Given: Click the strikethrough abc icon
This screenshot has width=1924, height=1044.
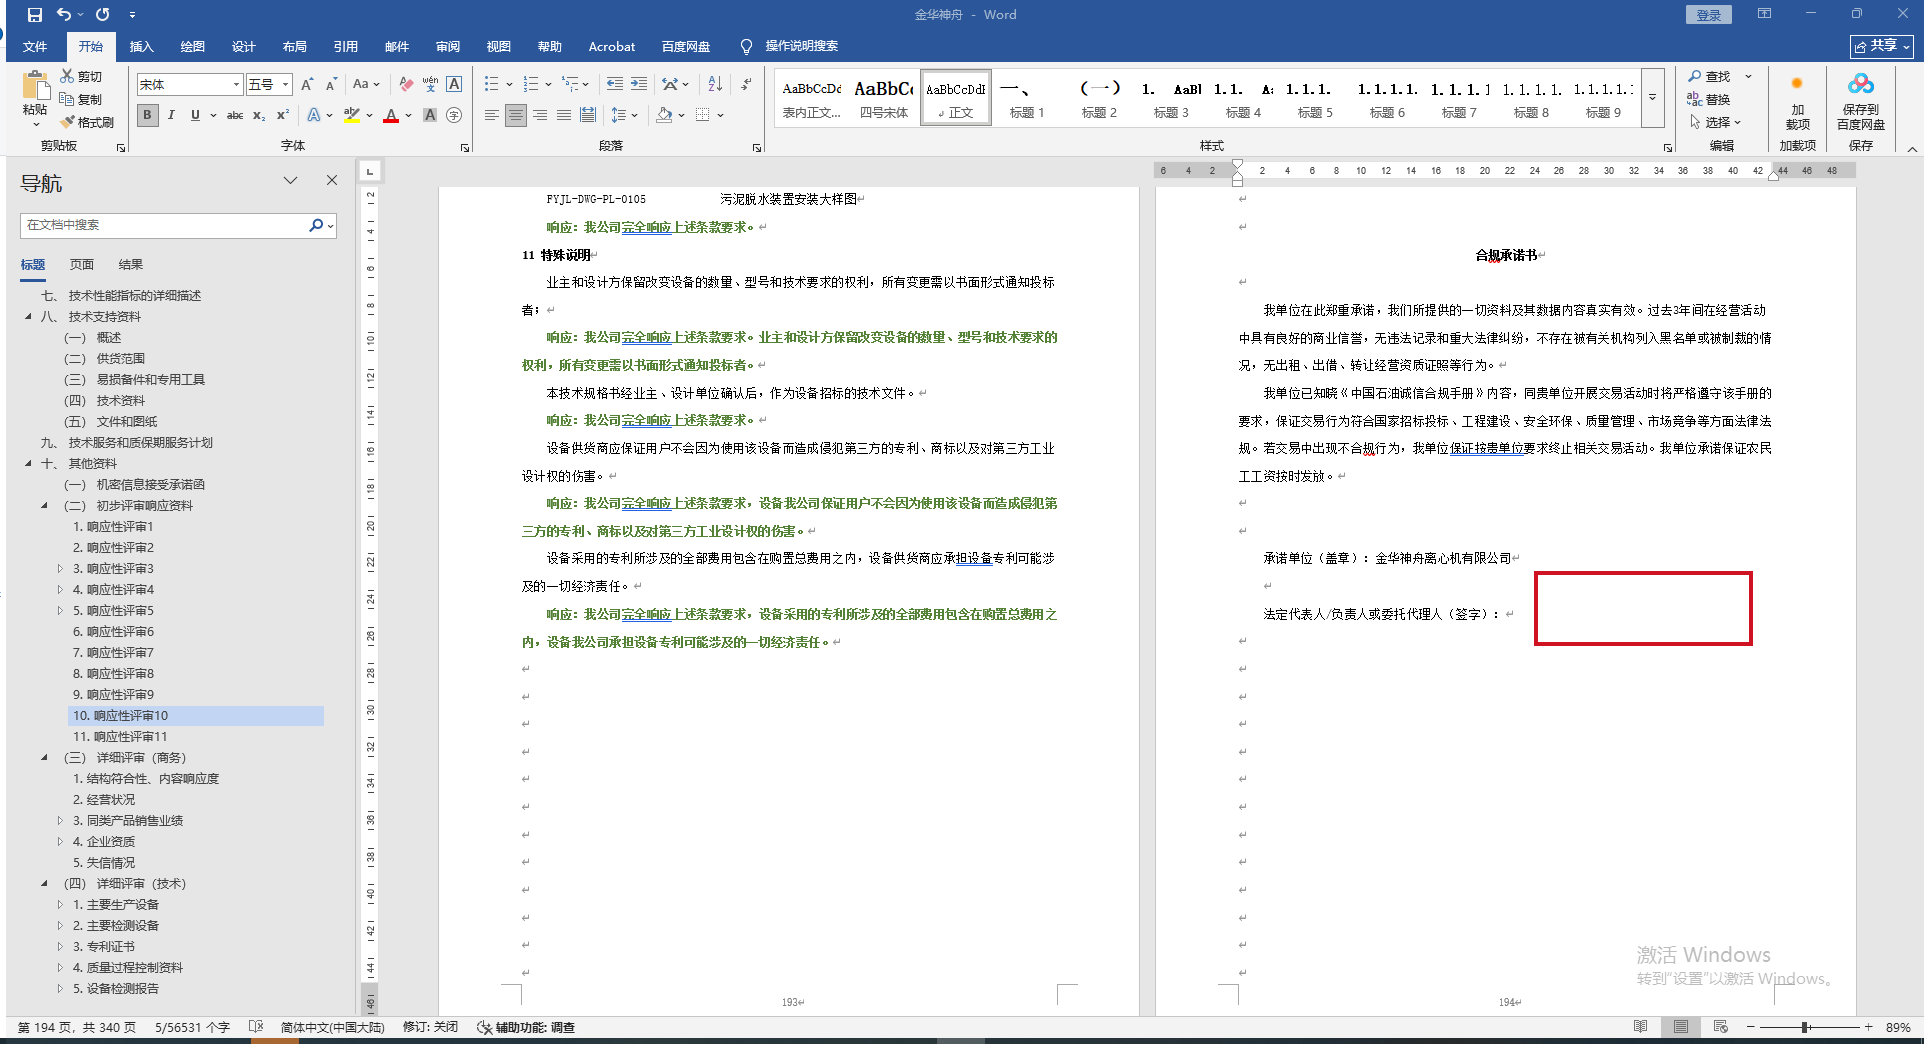Looking at the screenshot, I should [x=235, y=116].
